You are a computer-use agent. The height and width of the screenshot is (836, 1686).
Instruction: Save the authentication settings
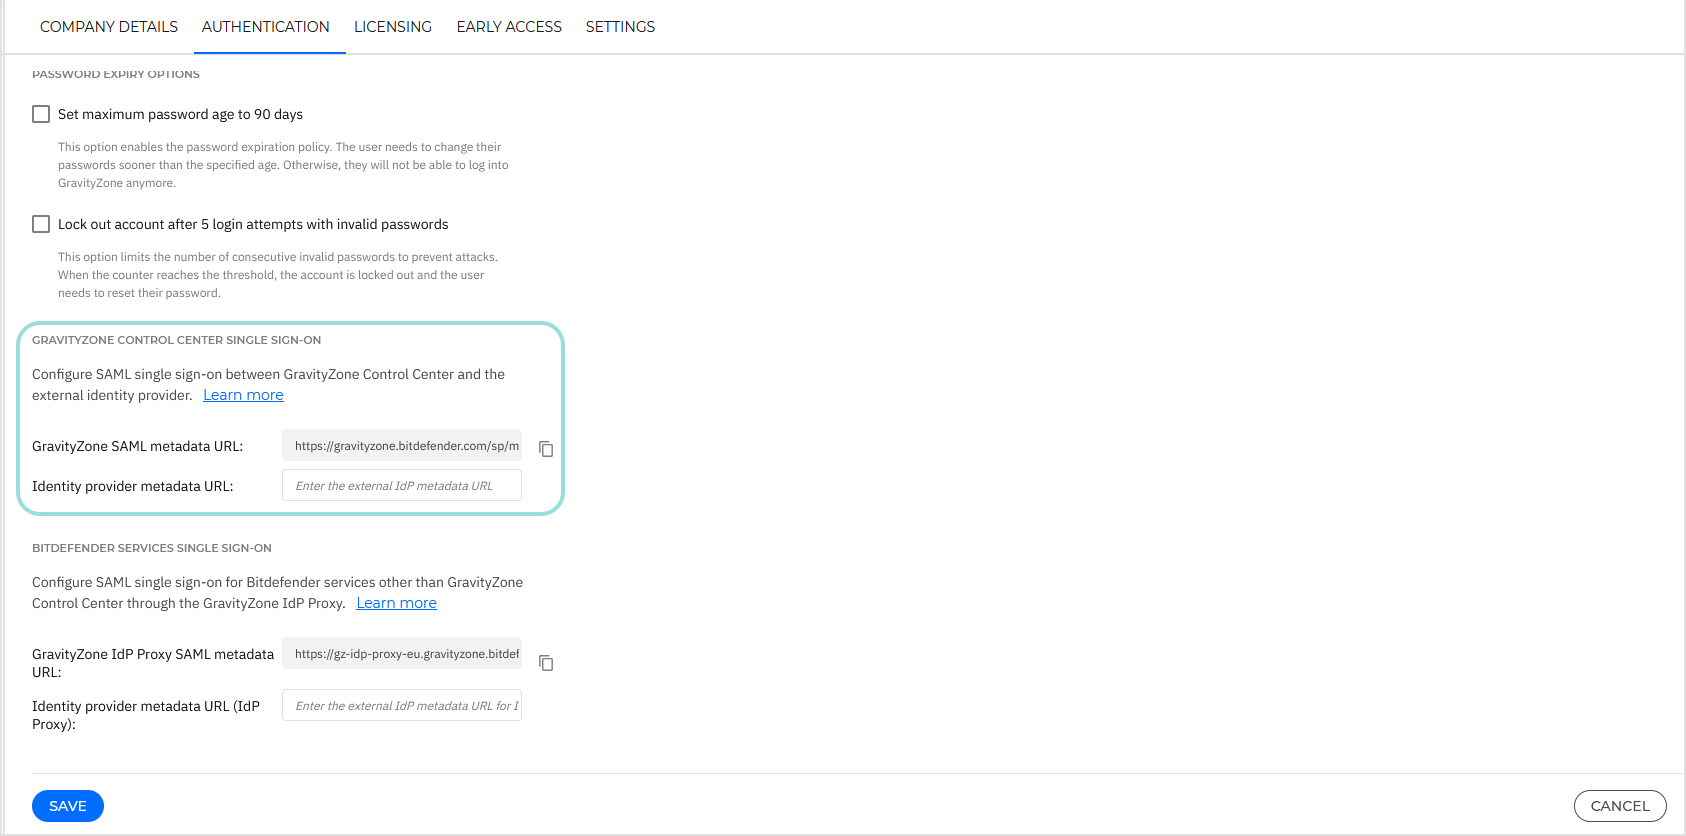[68, 806]
